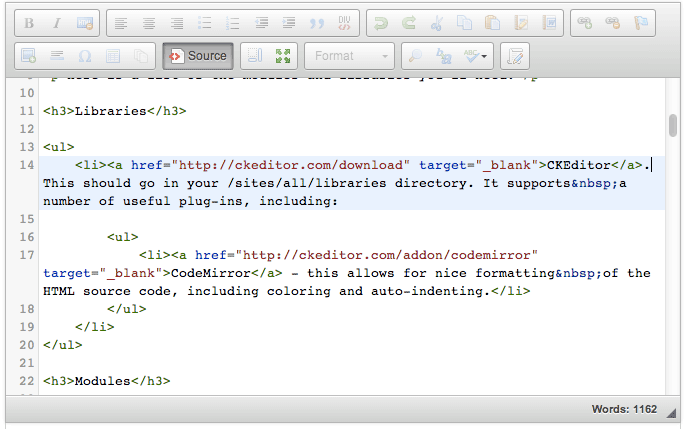Viewport: 688px width, 429px height.
Task: Remove link with unlink icon
Action: click(x=613, y=23)
